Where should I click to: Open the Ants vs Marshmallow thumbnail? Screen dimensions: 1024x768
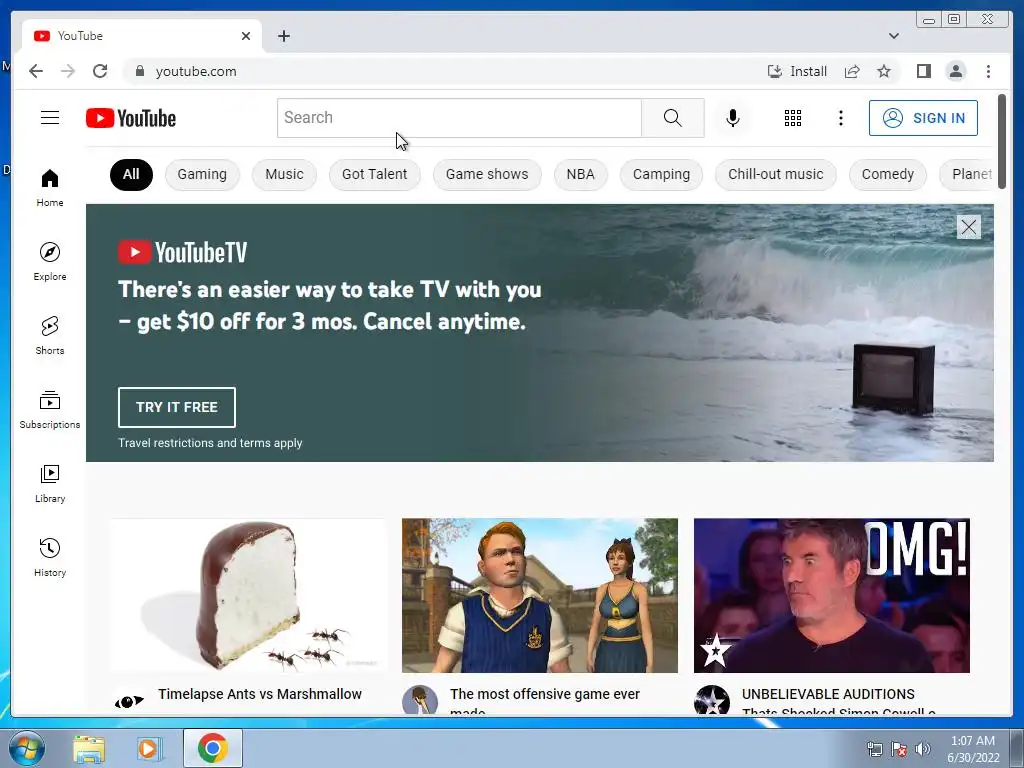[x=248, y=596]
